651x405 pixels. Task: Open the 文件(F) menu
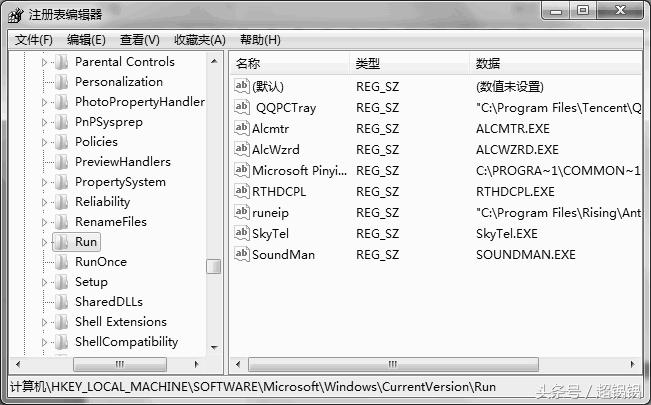click(34, 40)
